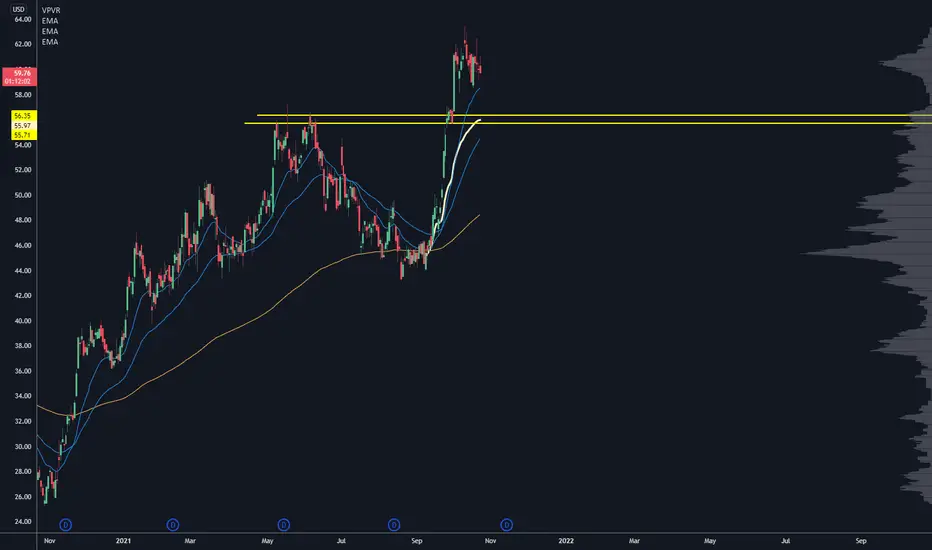Select the bottom EMA indicator label
Viewport: 932px width, 550px height.
tap(50, 42)
